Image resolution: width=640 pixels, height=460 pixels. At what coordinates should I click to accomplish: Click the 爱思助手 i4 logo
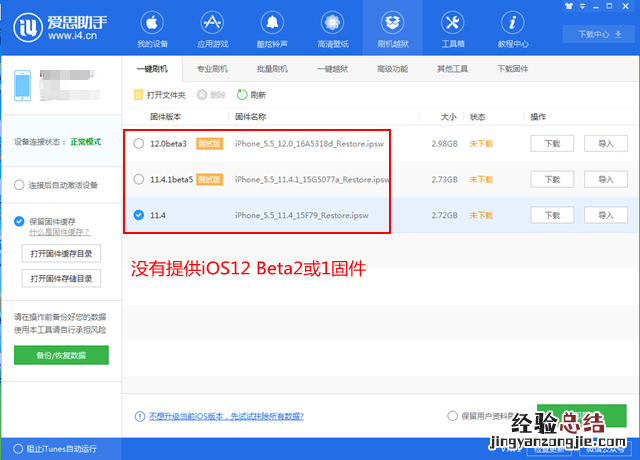click(x=60, y=27)
